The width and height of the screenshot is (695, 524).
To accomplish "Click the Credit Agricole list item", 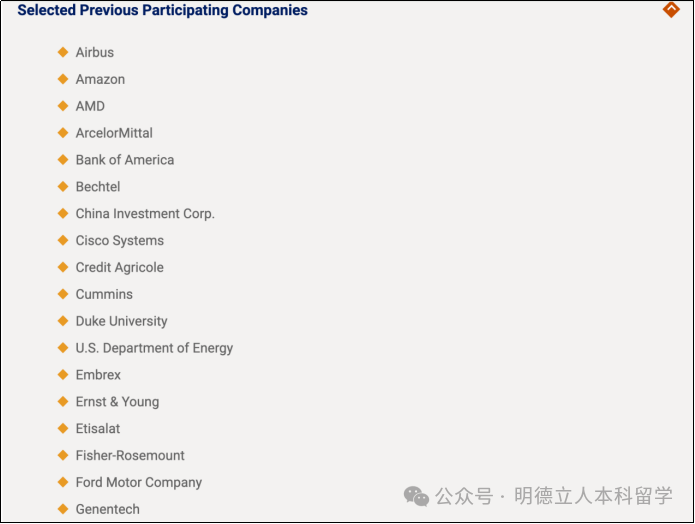I will [x=120, y=267].
